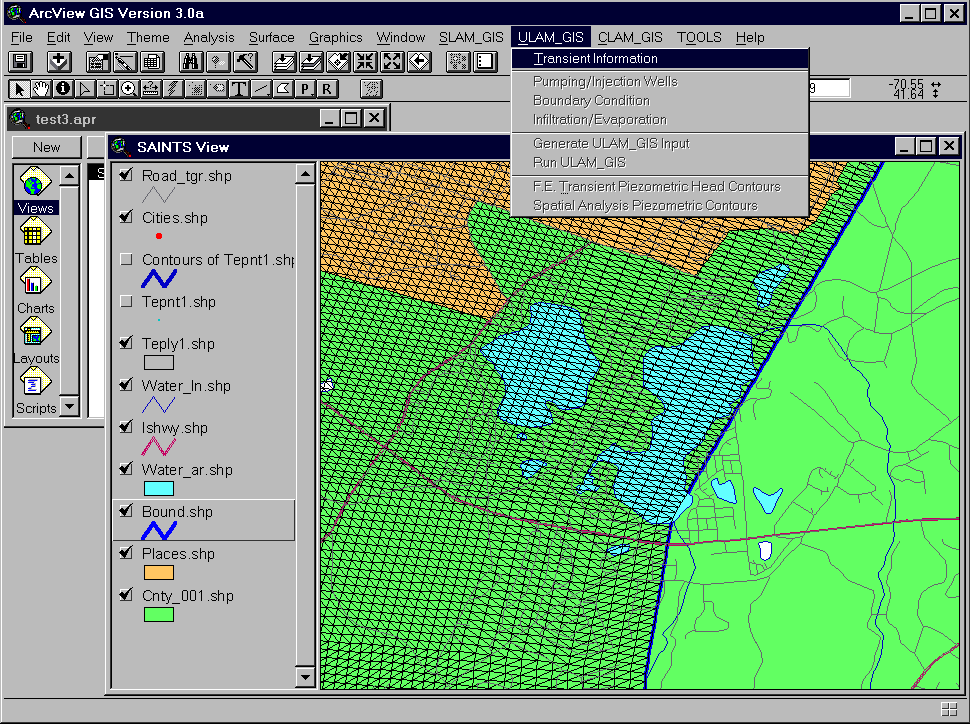
Task: Select Pumping/Injection Wells menu item
Action: (x=660, y=82)
